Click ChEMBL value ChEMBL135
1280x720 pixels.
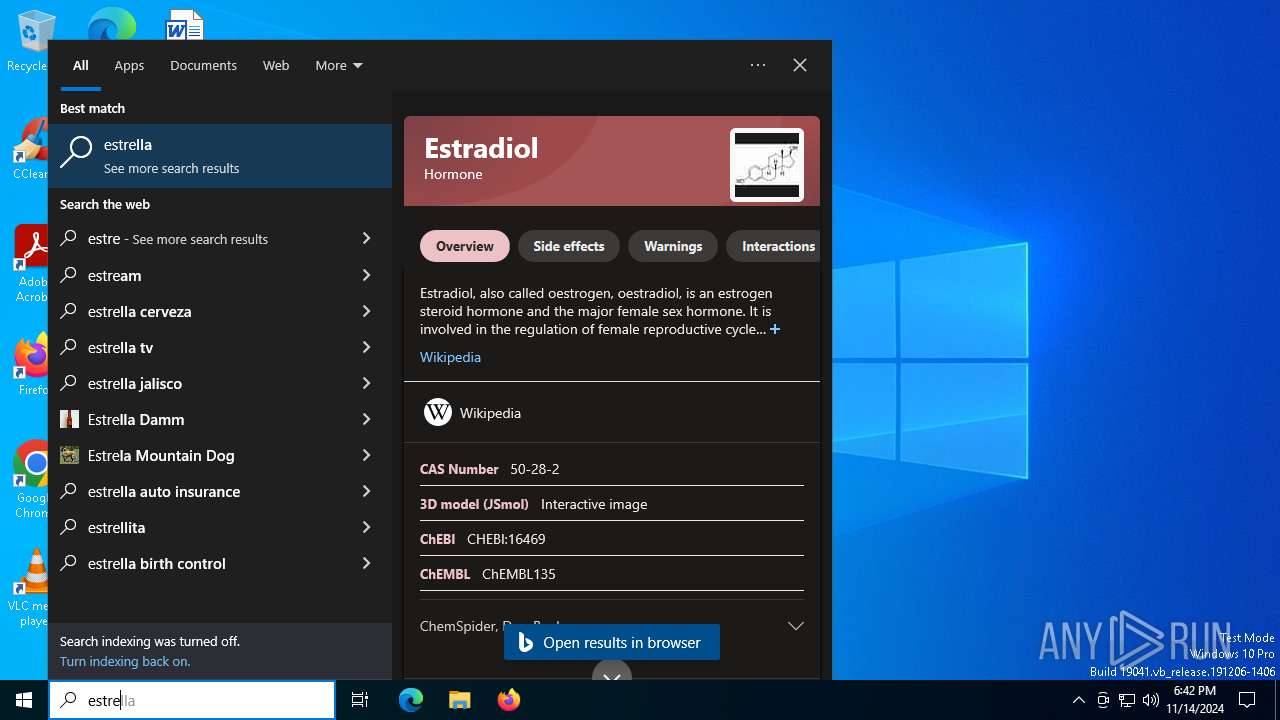[519, 574]
